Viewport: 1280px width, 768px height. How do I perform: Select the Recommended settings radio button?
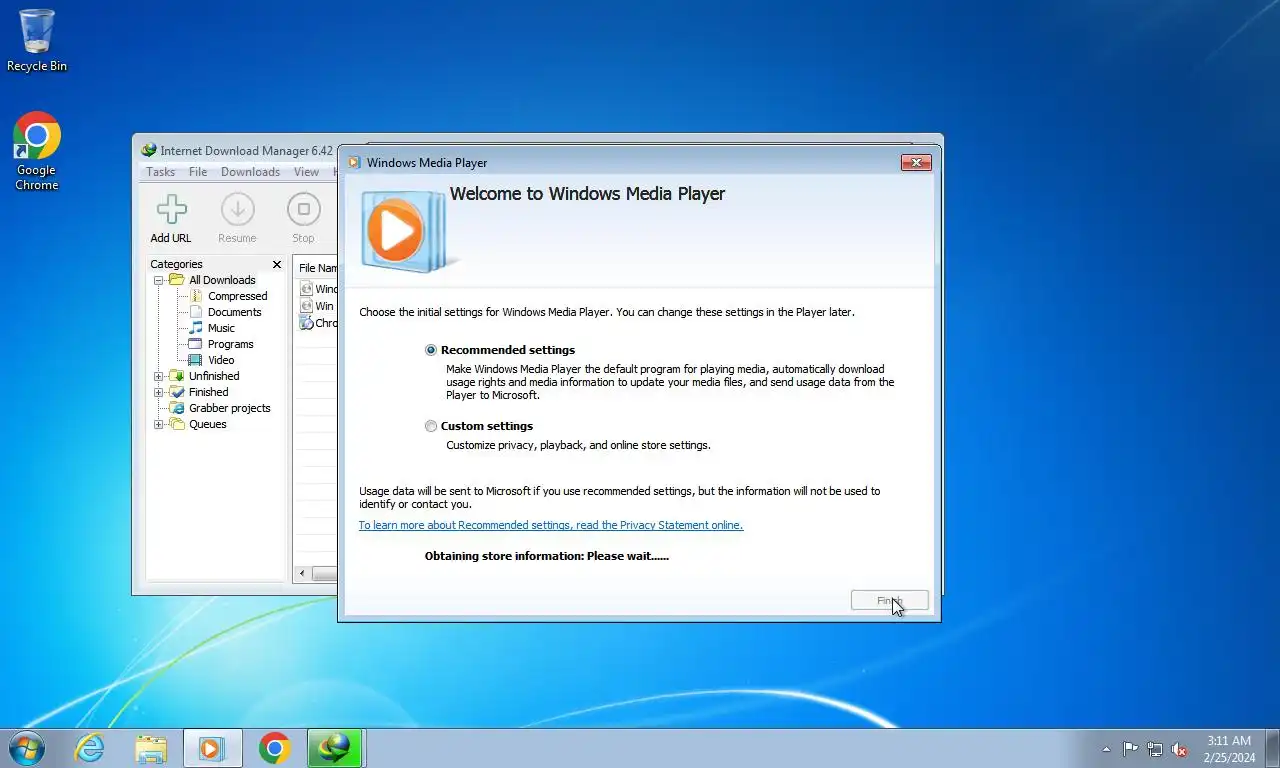point(431,350)
